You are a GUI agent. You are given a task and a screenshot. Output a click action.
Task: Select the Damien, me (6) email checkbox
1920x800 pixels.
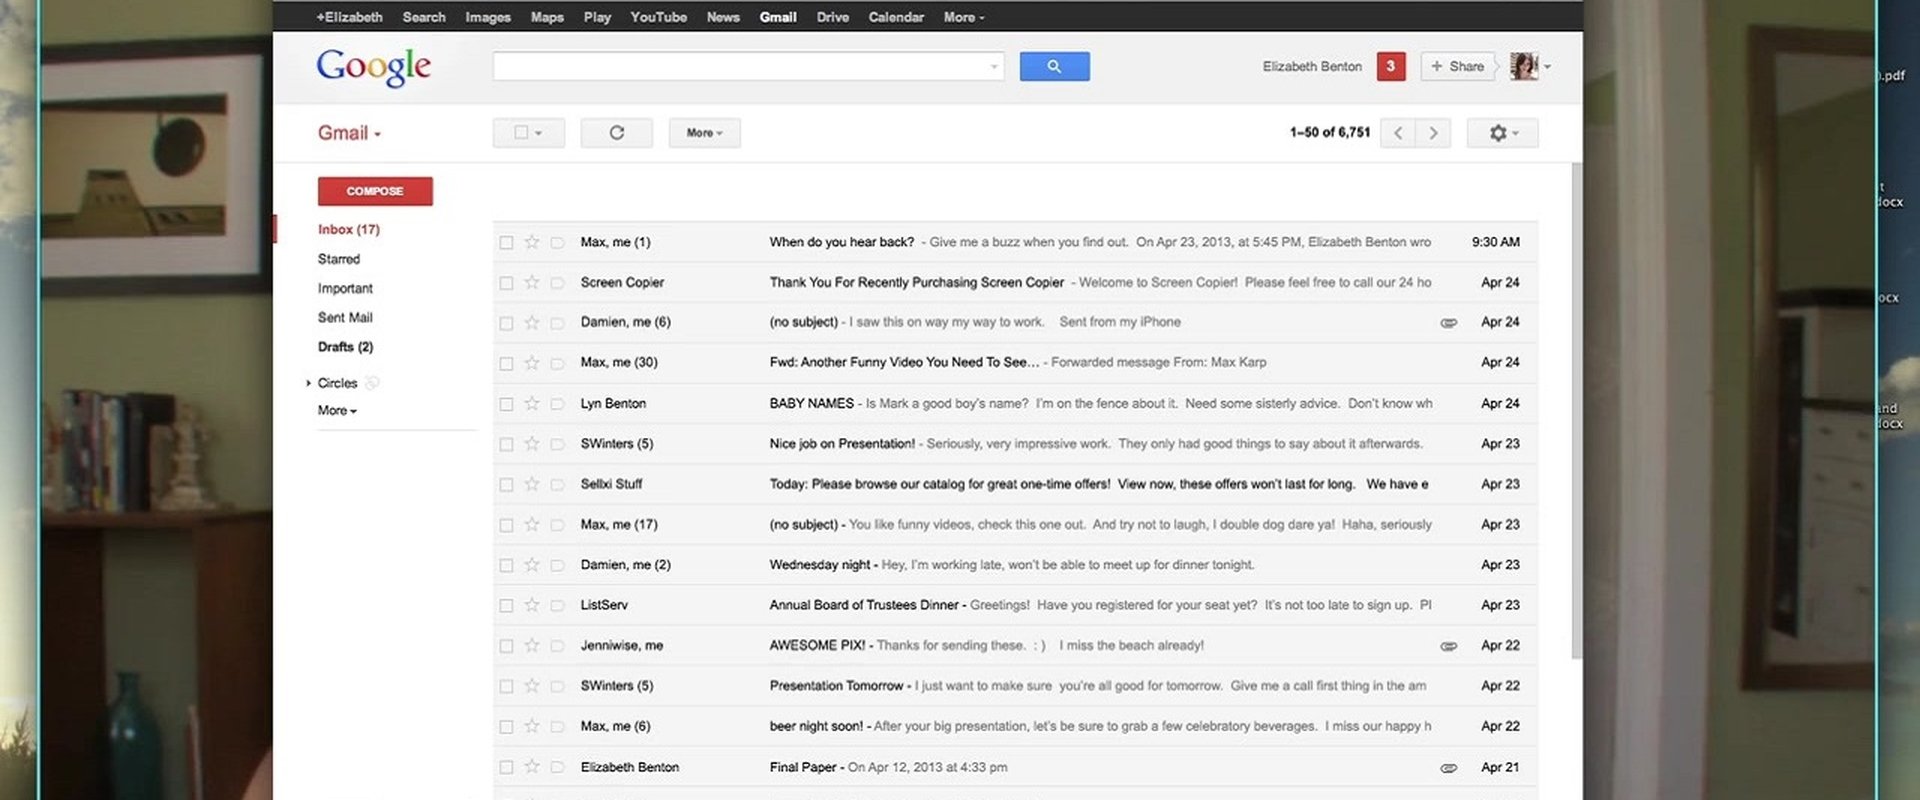pyautogui.click(x=506, y=323)
